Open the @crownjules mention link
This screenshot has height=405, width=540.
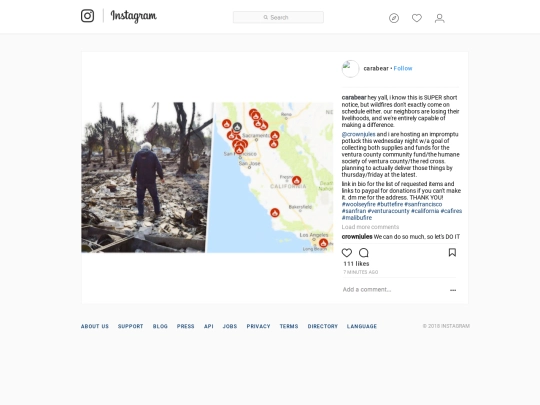pos(359,134)
